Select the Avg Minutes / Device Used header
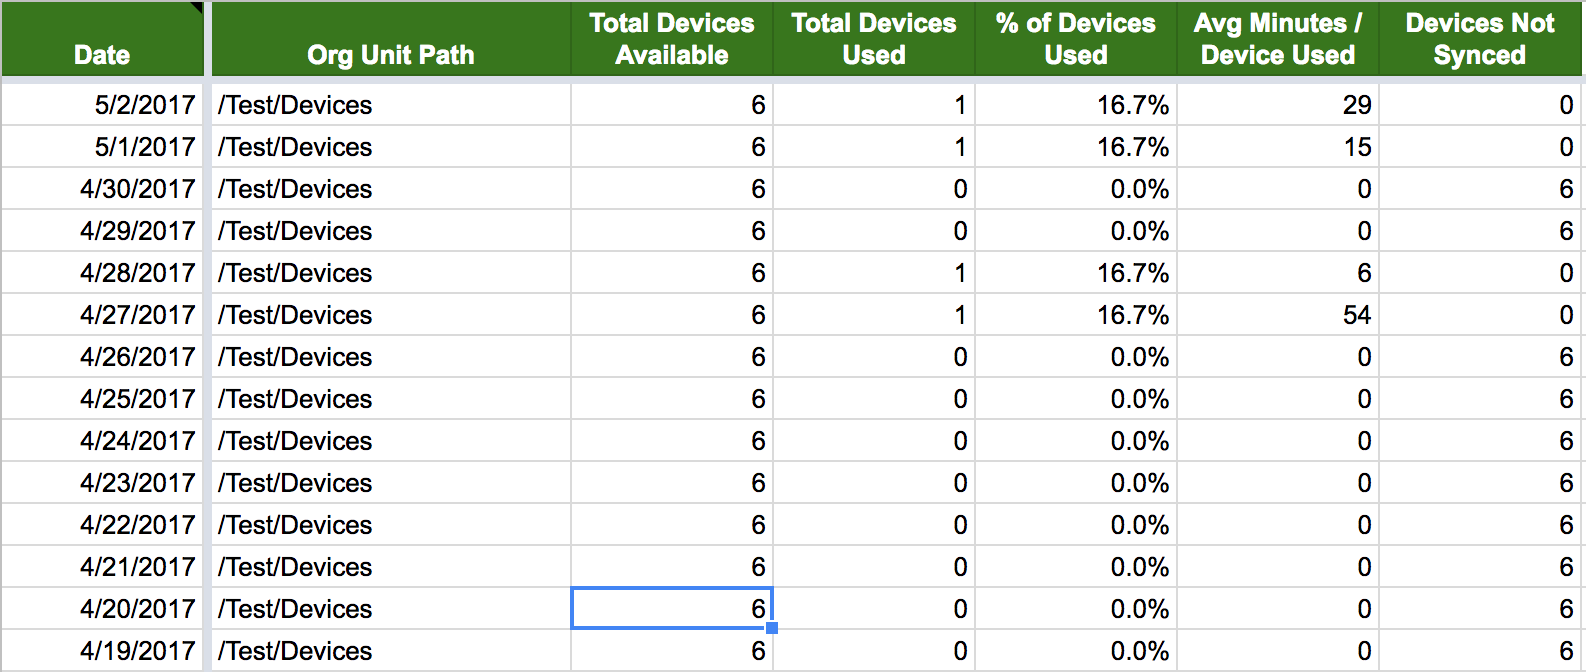Screen dimensions: 1586x672 [1277, 40]
